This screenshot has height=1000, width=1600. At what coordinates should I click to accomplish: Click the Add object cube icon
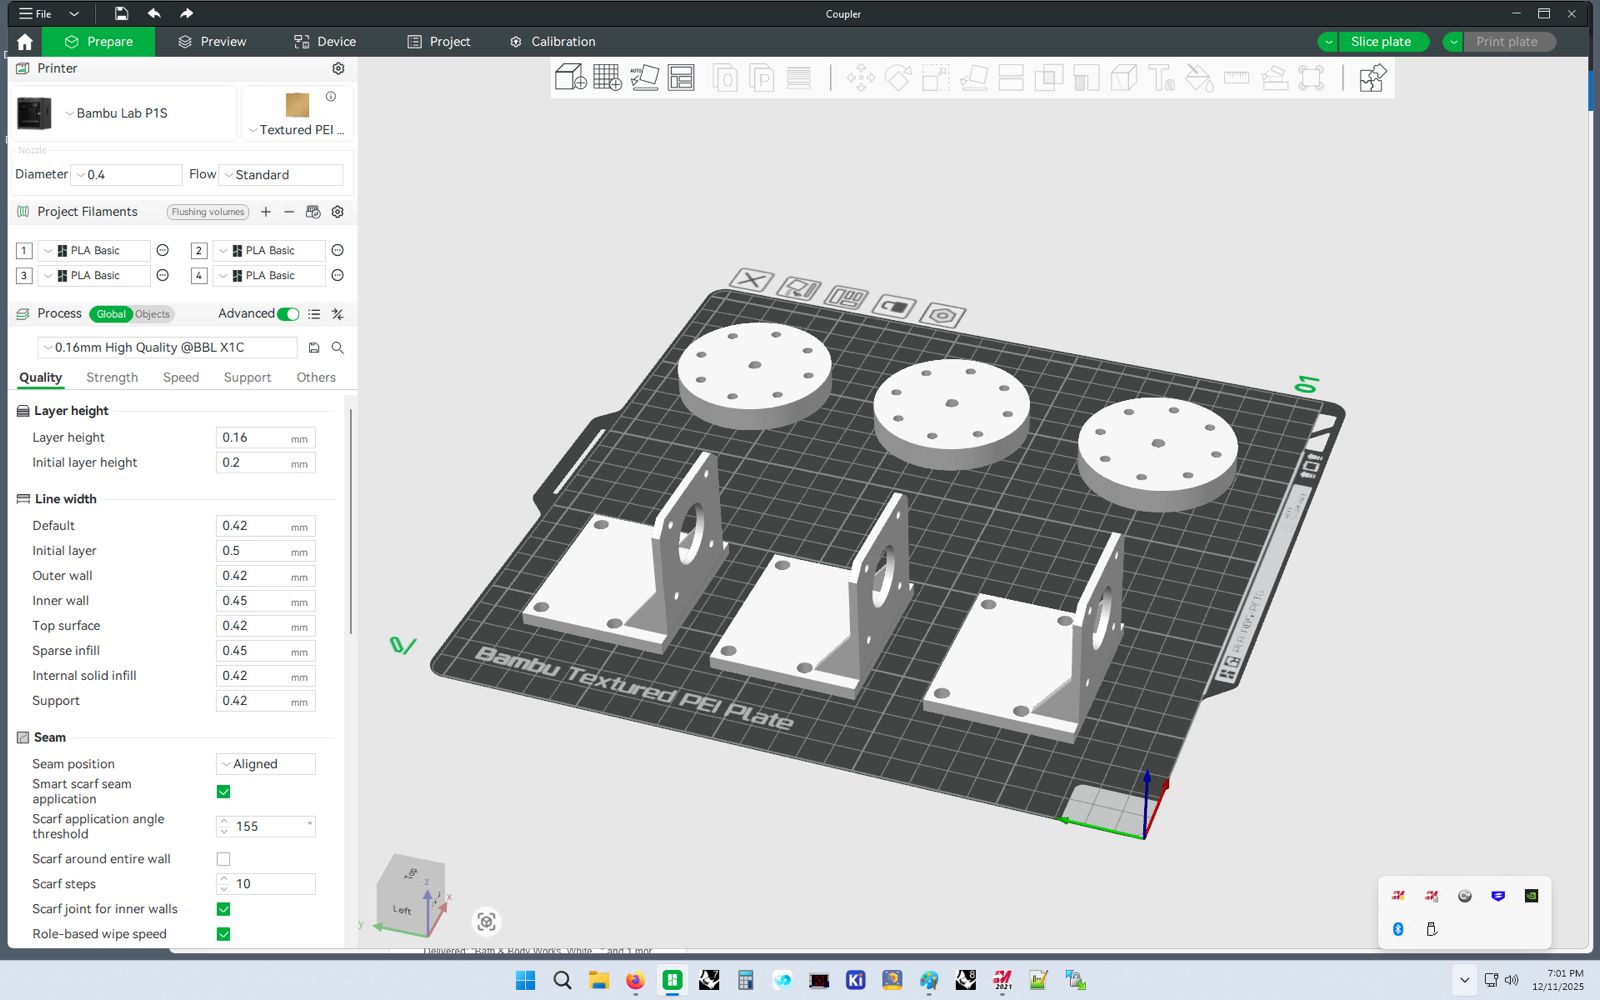pyautogui.click(x=570, y=78)
